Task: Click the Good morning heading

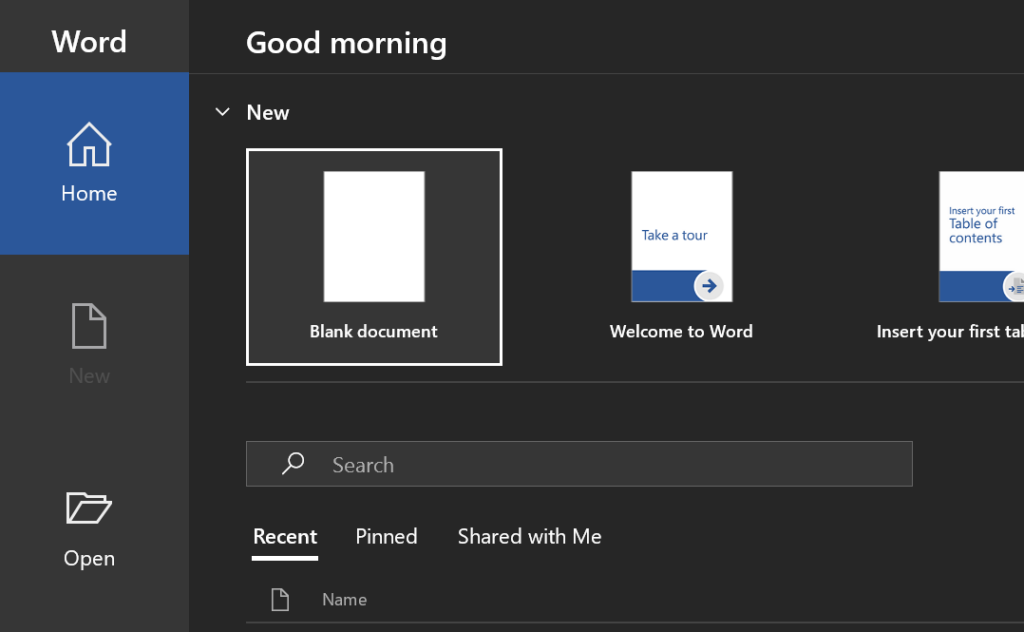Action: point(346,43)
